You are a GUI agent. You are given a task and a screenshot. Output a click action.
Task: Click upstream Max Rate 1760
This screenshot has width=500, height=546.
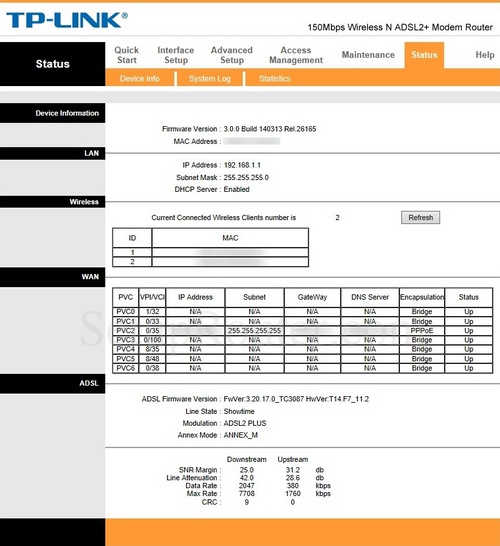293,493
